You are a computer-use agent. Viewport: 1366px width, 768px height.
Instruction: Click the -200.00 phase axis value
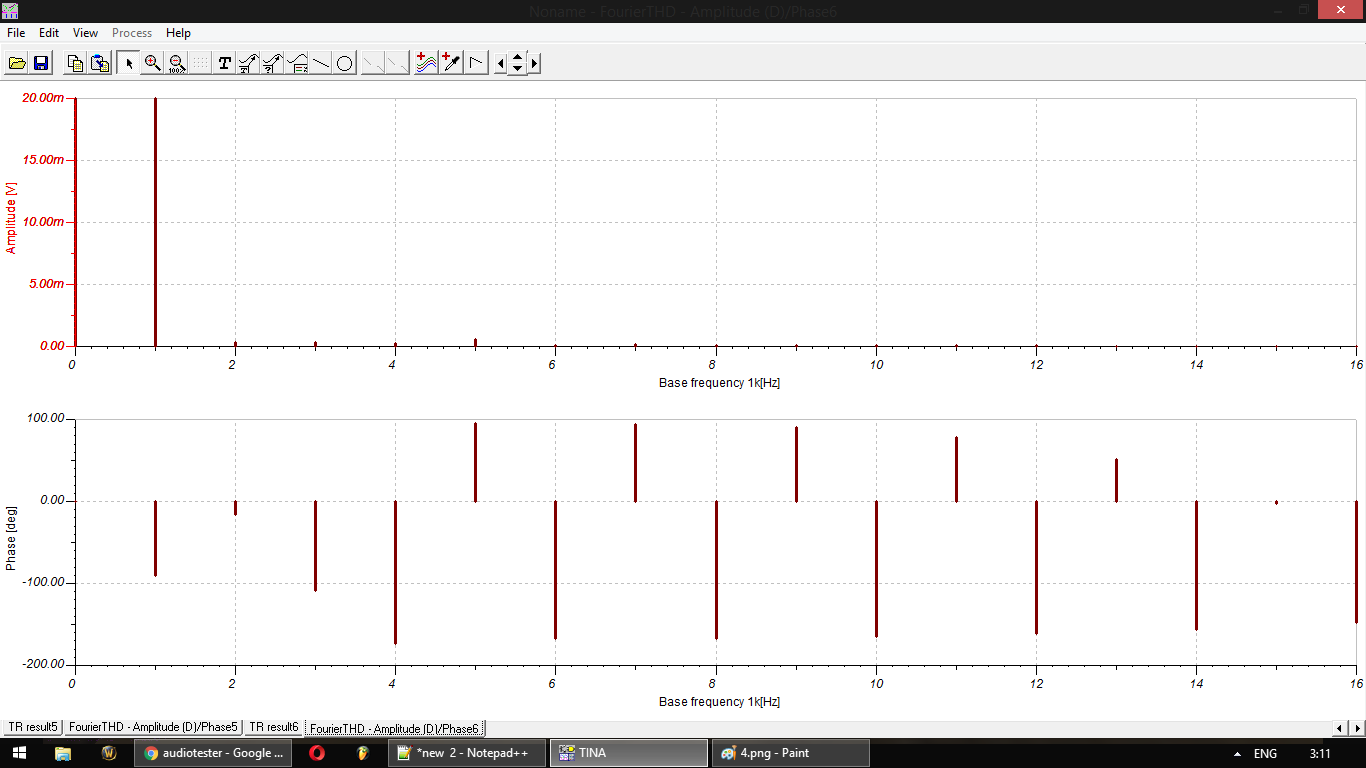(43, 664)
